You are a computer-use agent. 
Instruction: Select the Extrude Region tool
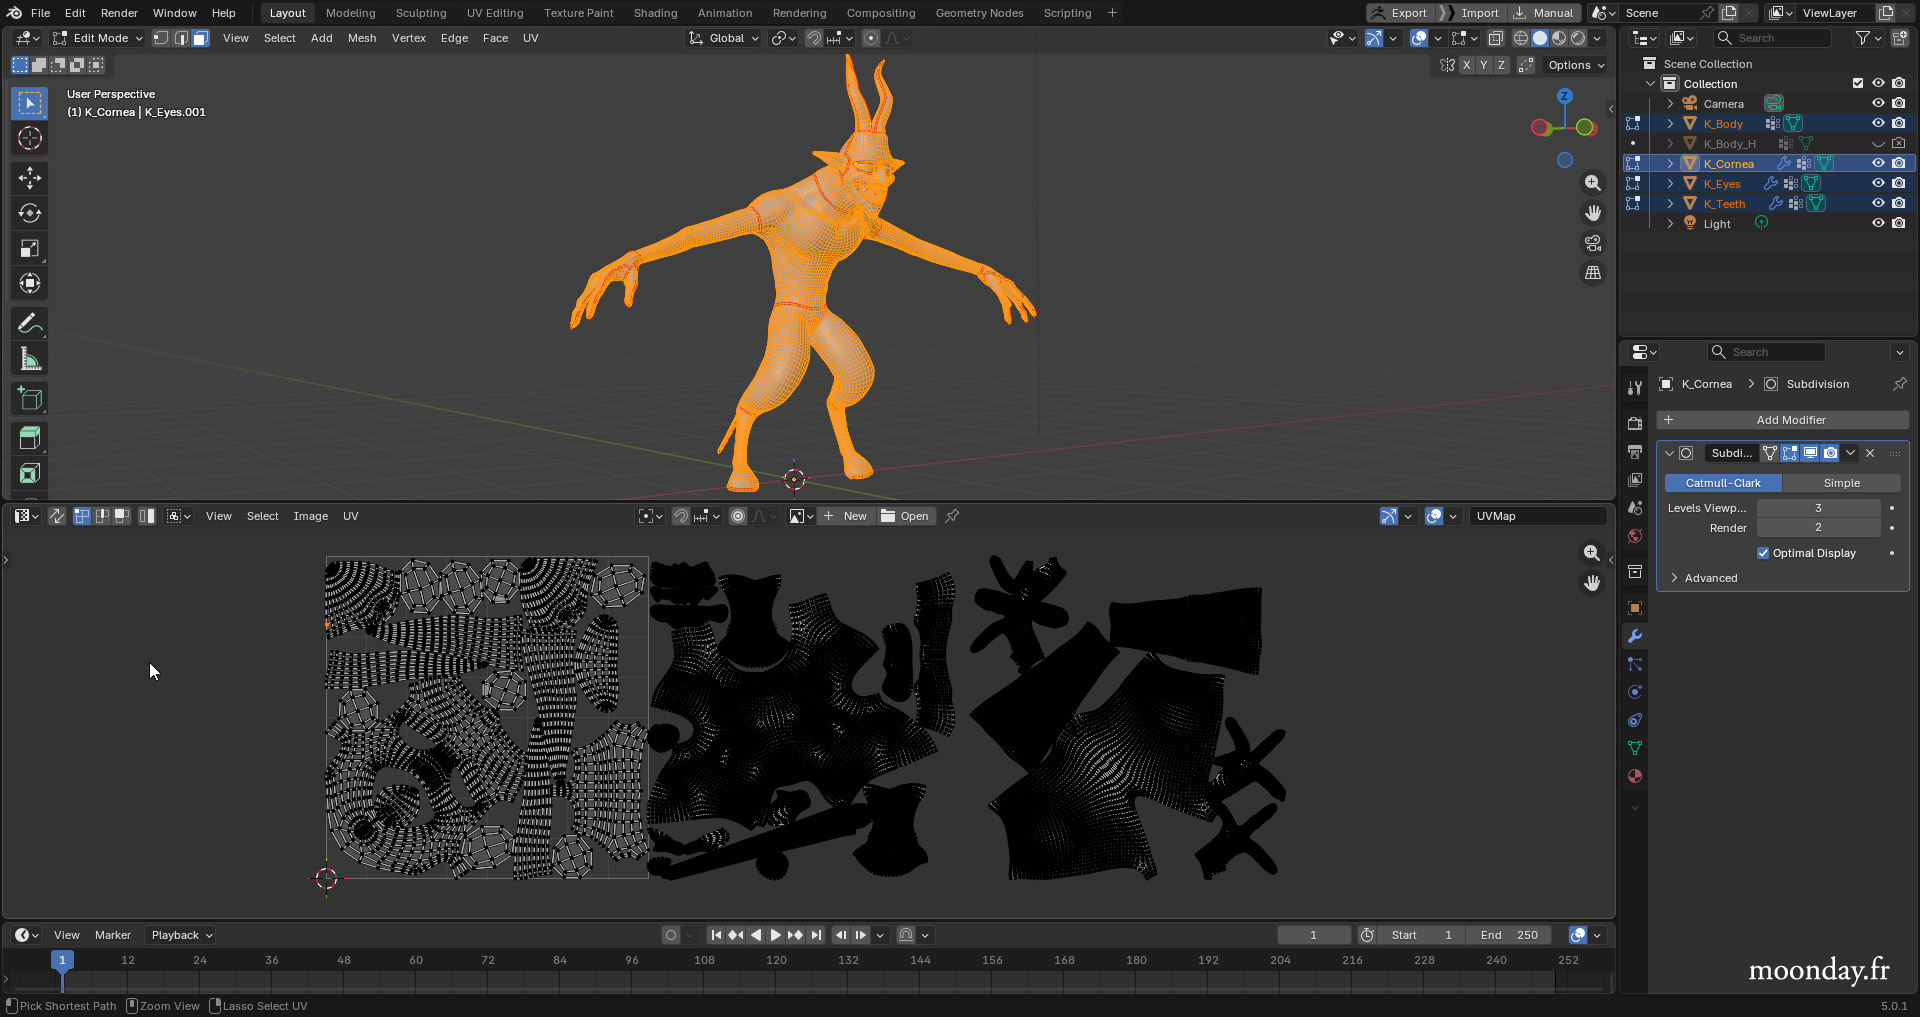[x=30, y=438]
